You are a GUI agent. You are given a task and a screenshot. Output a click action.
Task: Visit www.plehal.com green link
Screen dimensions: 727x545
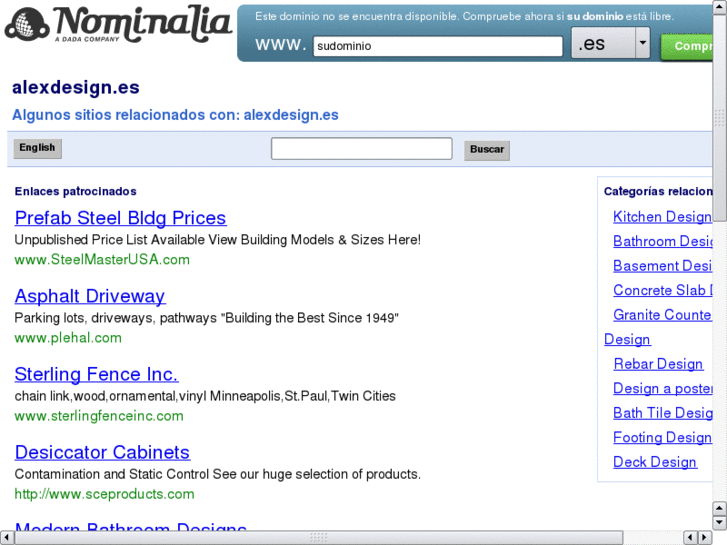68,338
